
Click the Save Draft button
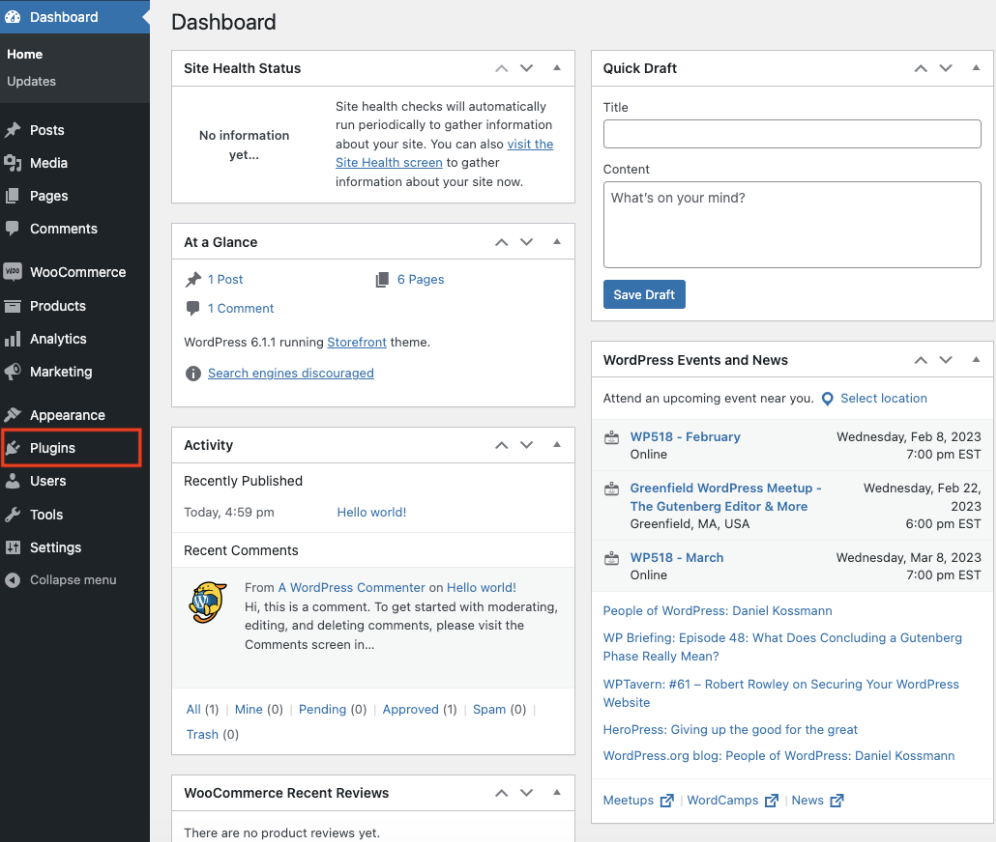pos(644,295)
